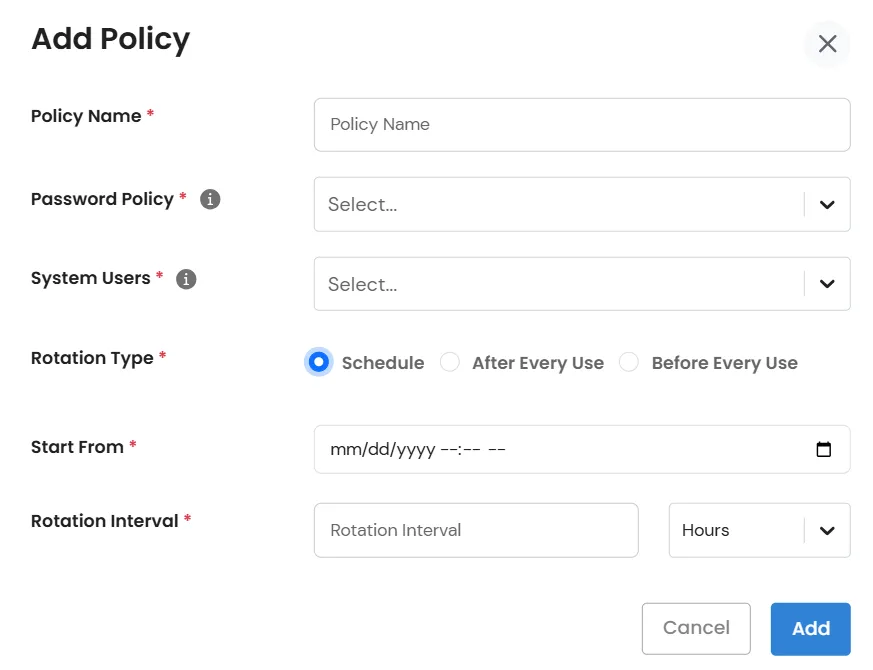Click the Rotation Type label
This screenshot has width=873, height=670.
click(x=92, y=358)
